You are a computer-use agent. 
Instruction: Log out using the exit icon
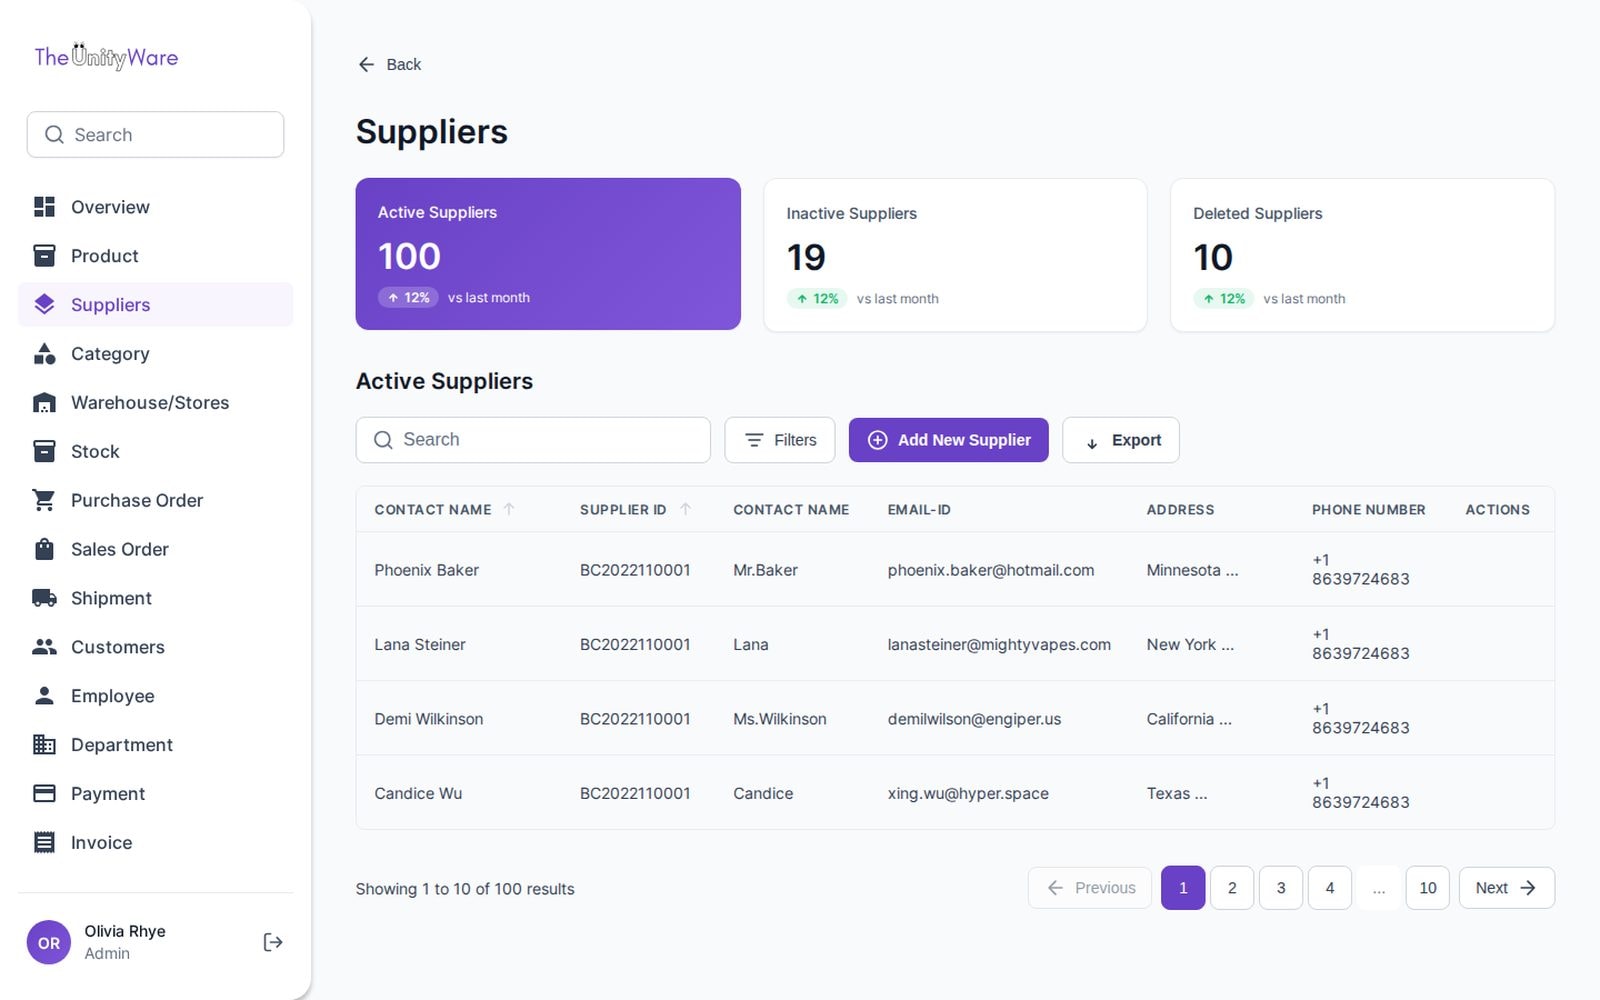[x=273, y=942]
